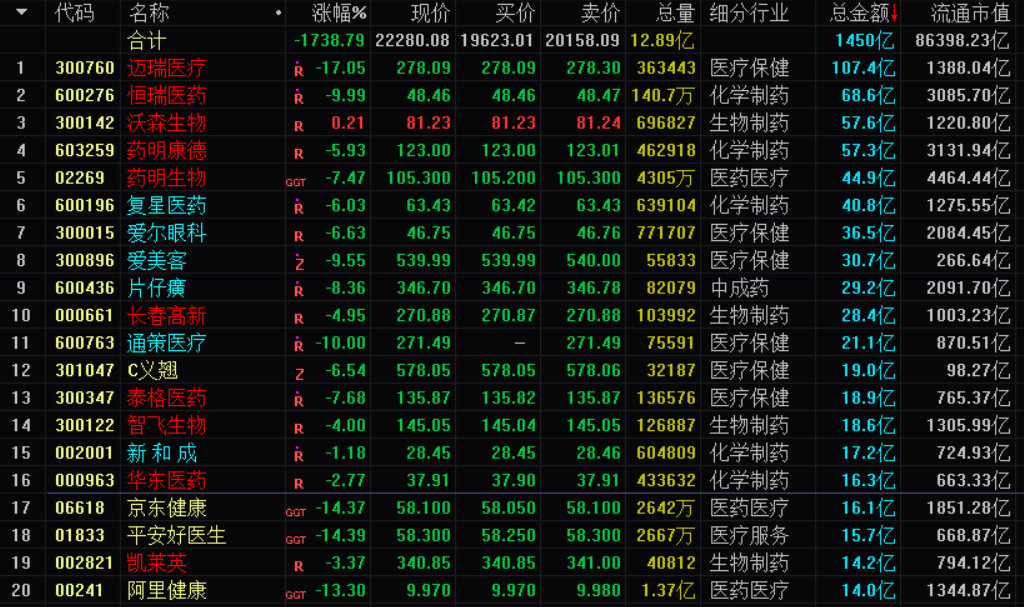Select stock name 片仔癀
1024x607 pixels.
pyautogui.click(x=157, y=287)
